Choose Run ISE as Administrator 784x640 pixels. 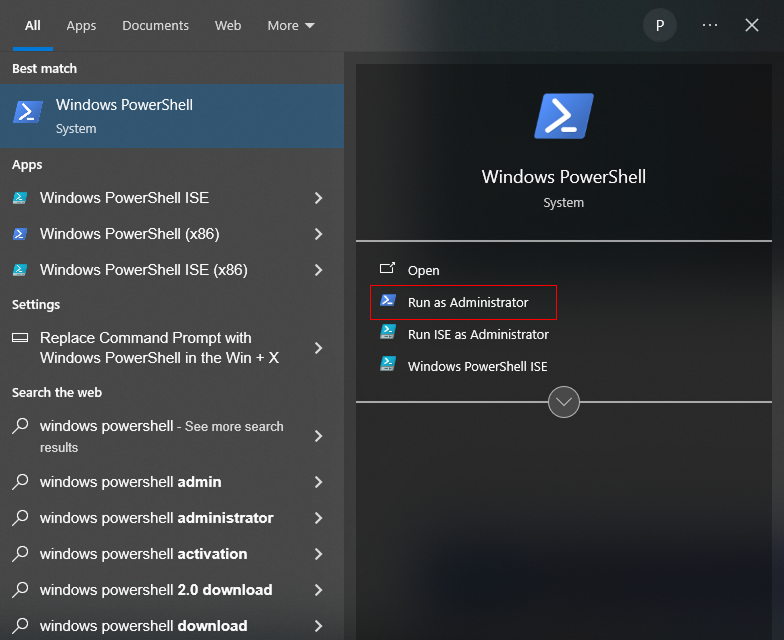click(x=478, y=334)
